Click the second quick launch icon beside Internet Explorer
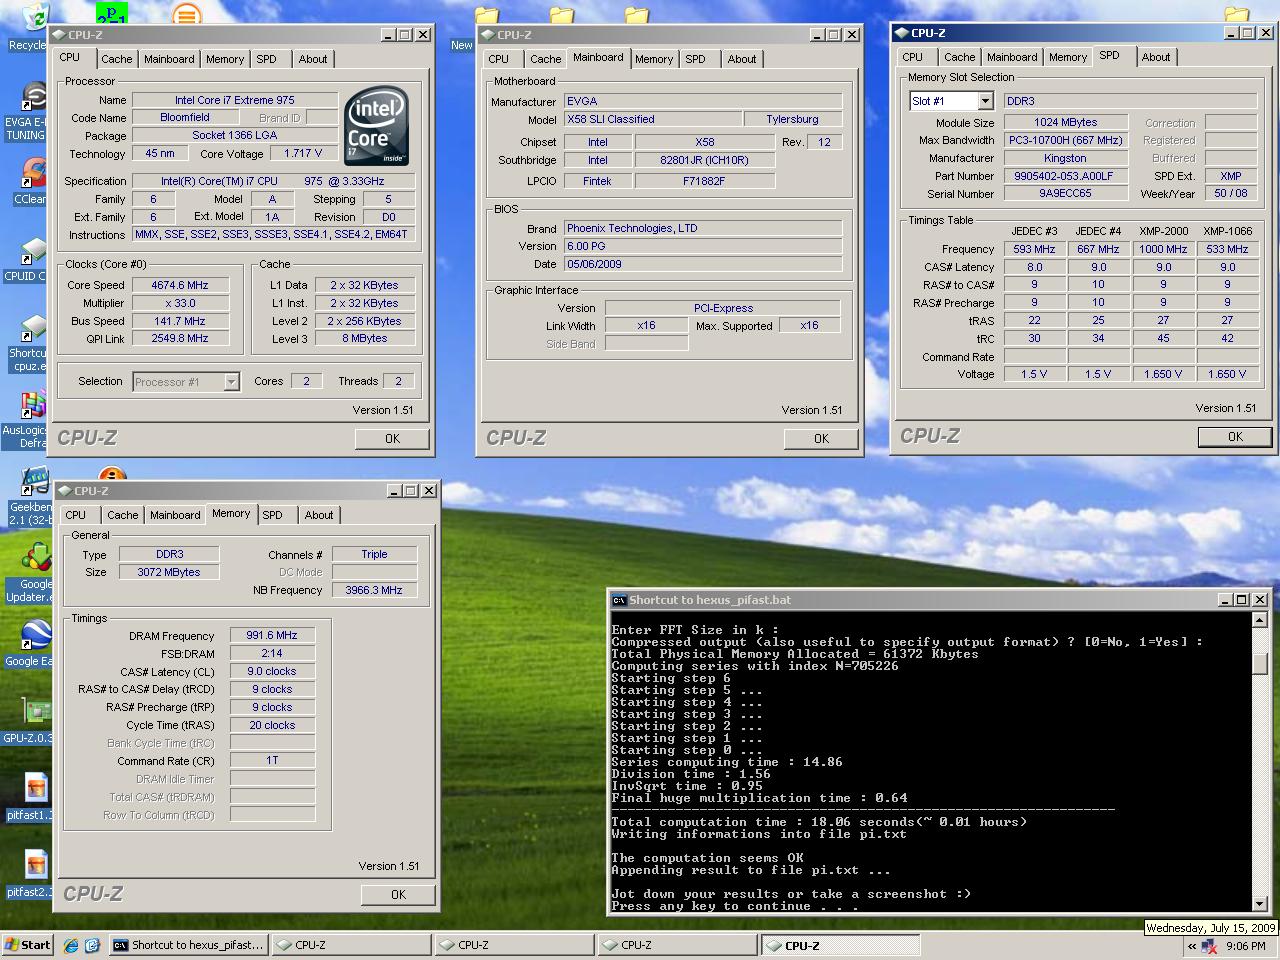 [x=92, y=945]
